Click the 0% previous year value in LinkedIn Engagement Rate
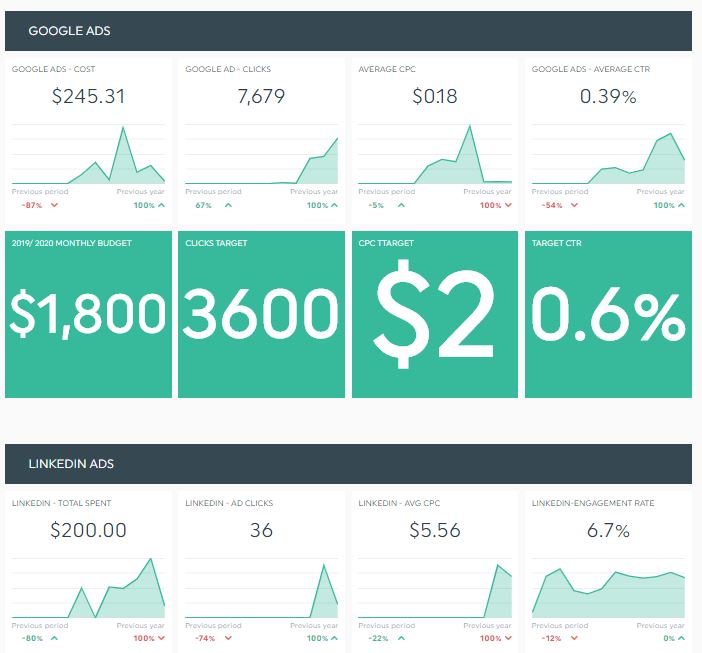This screenshot has width=702, height=653. point(669,639)
